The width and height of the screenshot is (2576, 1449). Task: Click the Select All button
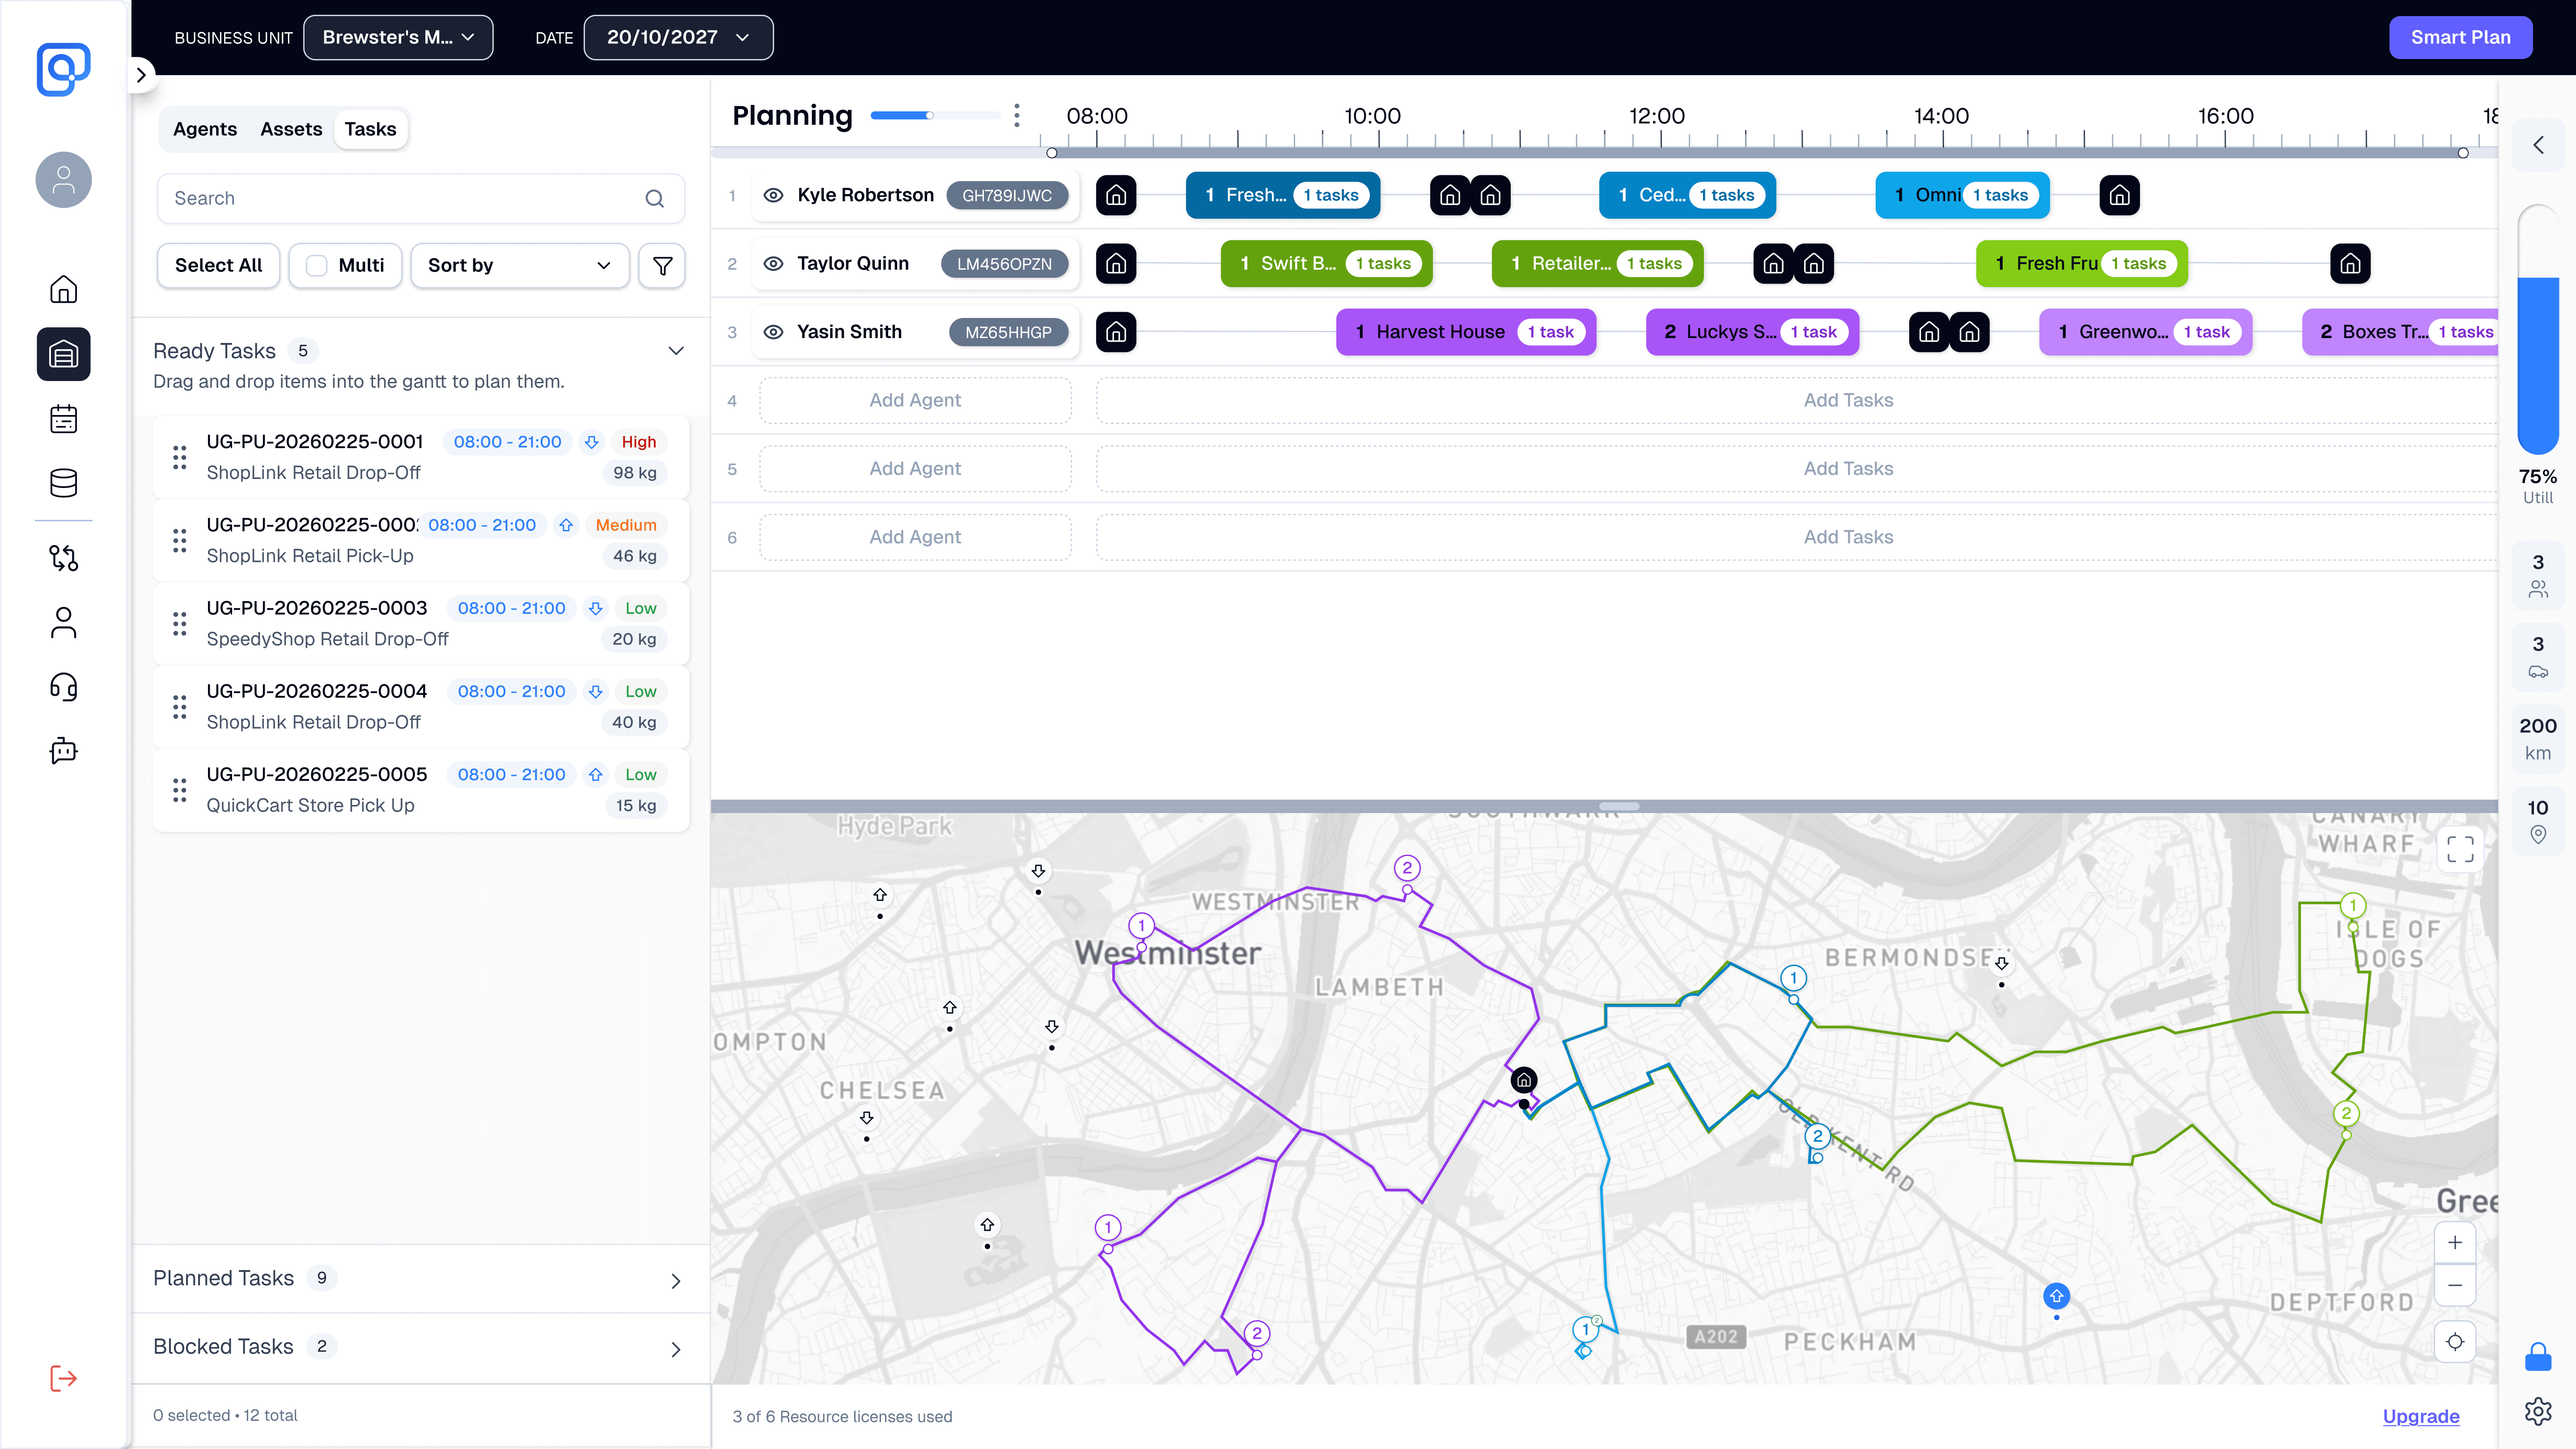click(x=218, y=265)
